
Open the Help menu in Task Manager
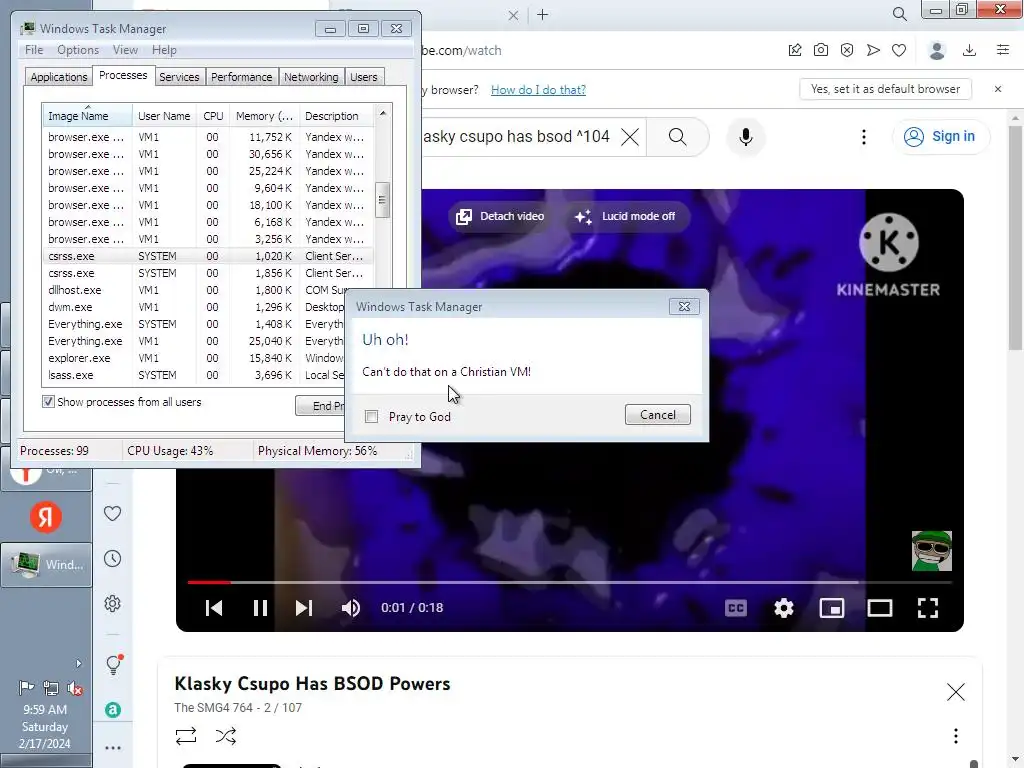point(164,50)
